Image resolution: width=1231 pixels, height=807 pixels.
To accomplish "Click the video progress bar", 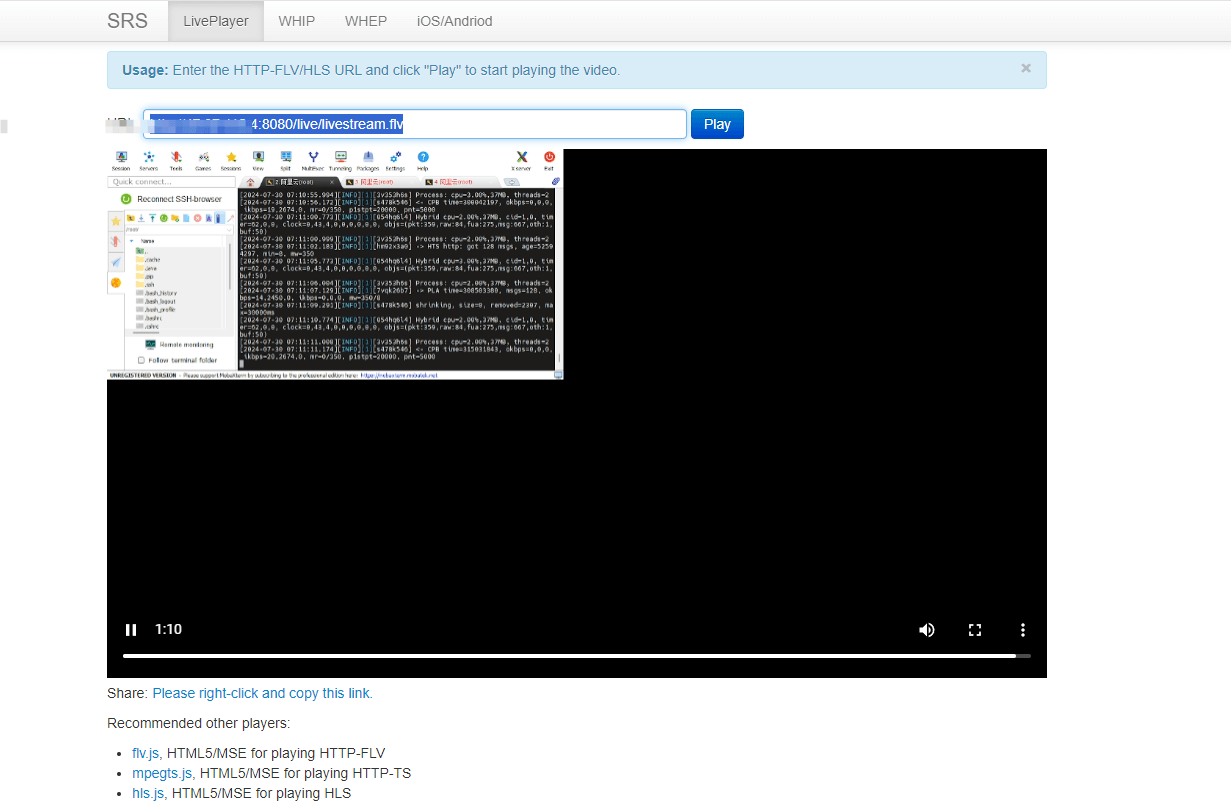I will [x=569, y=656].
